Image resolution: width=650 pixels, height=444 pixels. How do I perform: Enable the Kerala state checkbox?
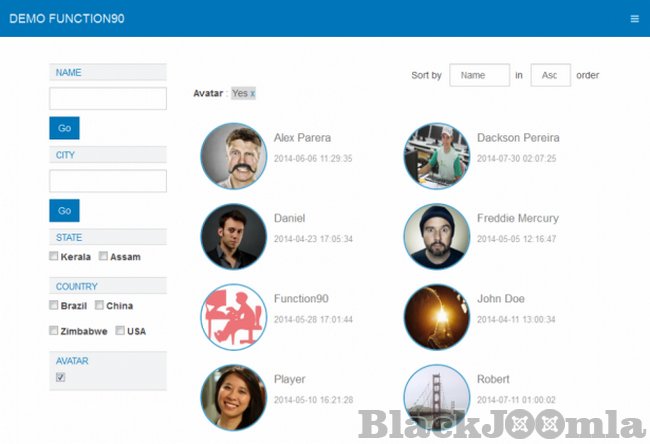tap(54, 257)
